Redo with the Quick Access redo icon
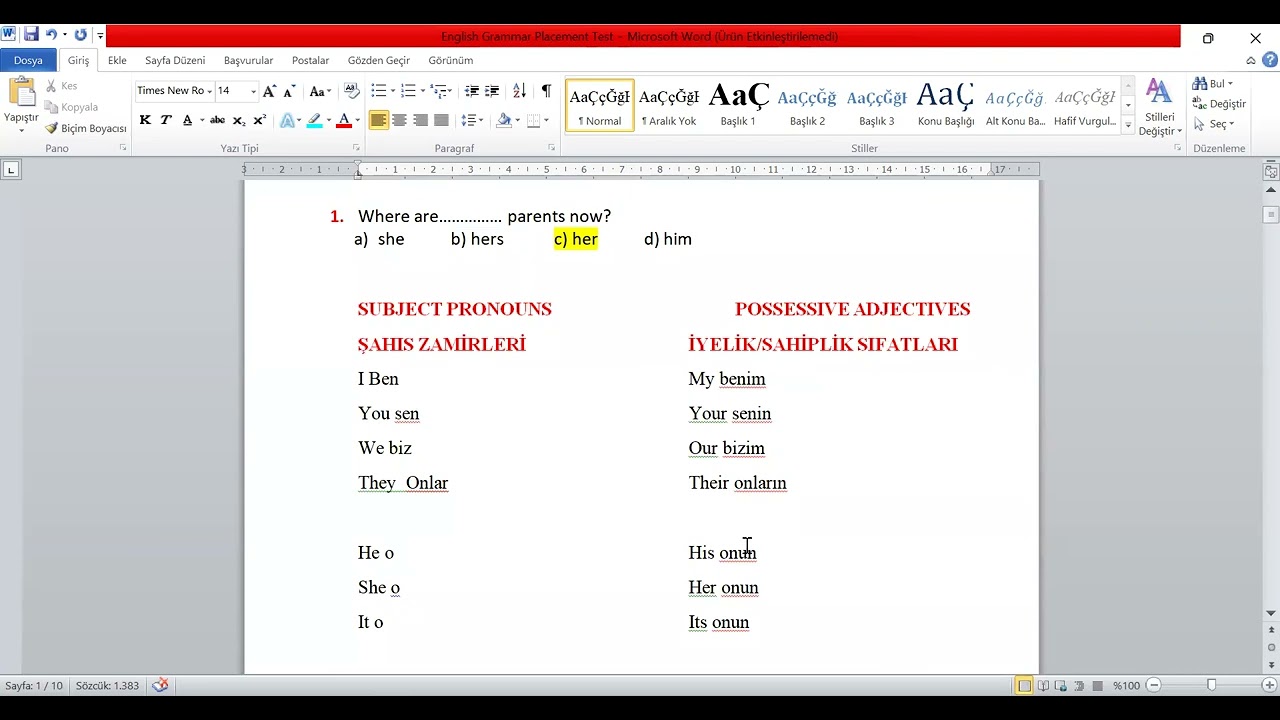The width and height of the screenshot is (1280, 720). [80, 35]
